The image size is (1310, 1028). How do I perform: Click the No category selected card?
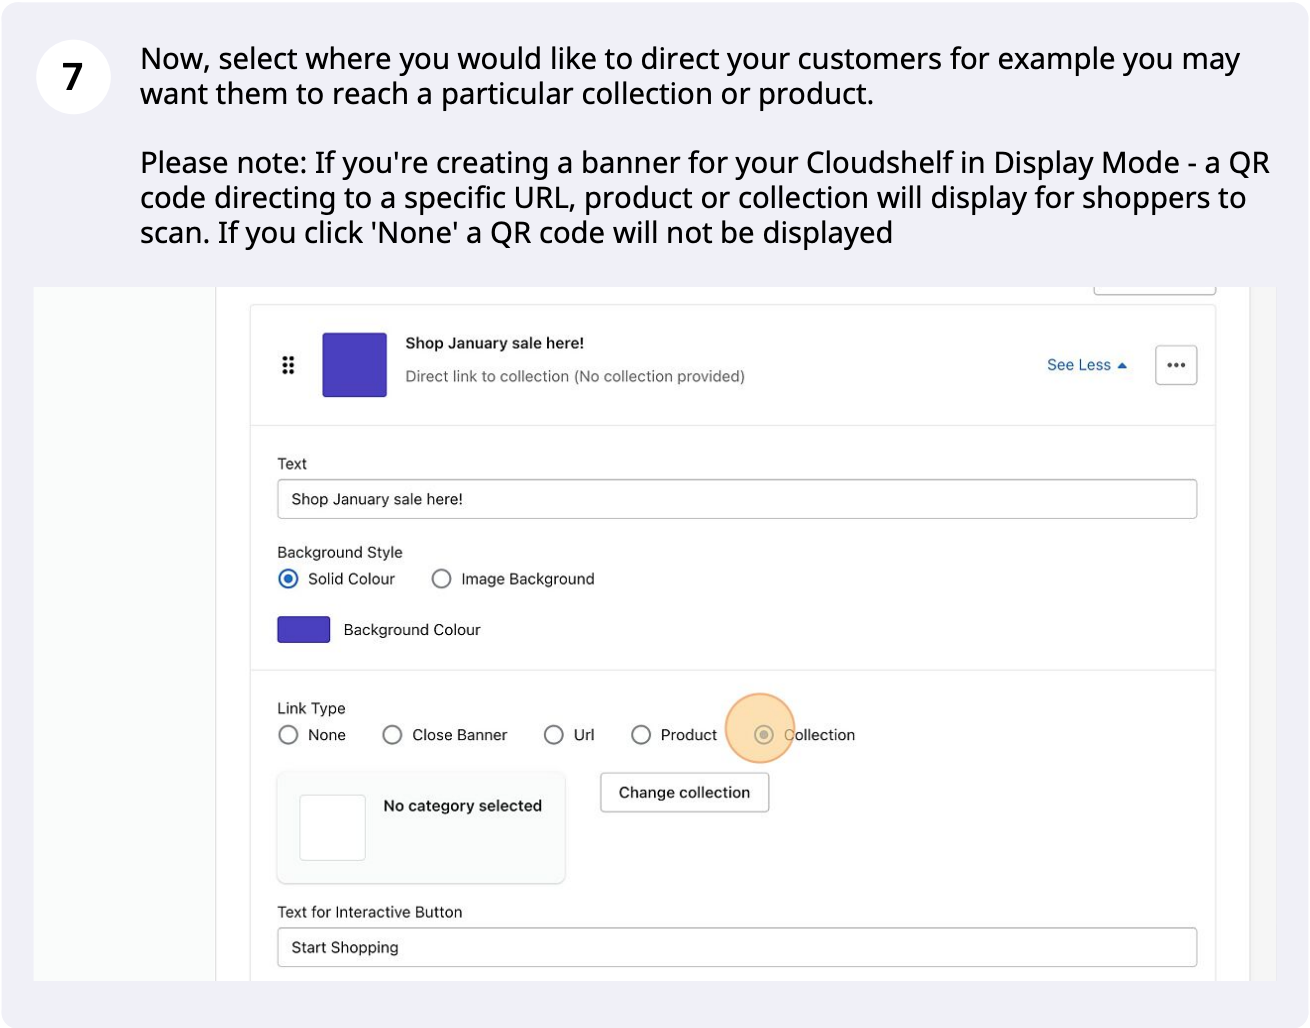pos(421,827)
